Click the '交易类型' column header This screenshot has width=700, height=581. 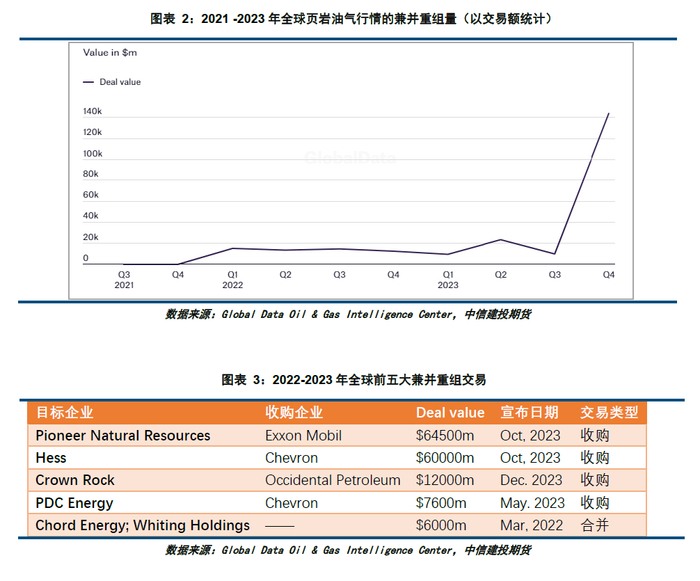(x=609, y=412)
